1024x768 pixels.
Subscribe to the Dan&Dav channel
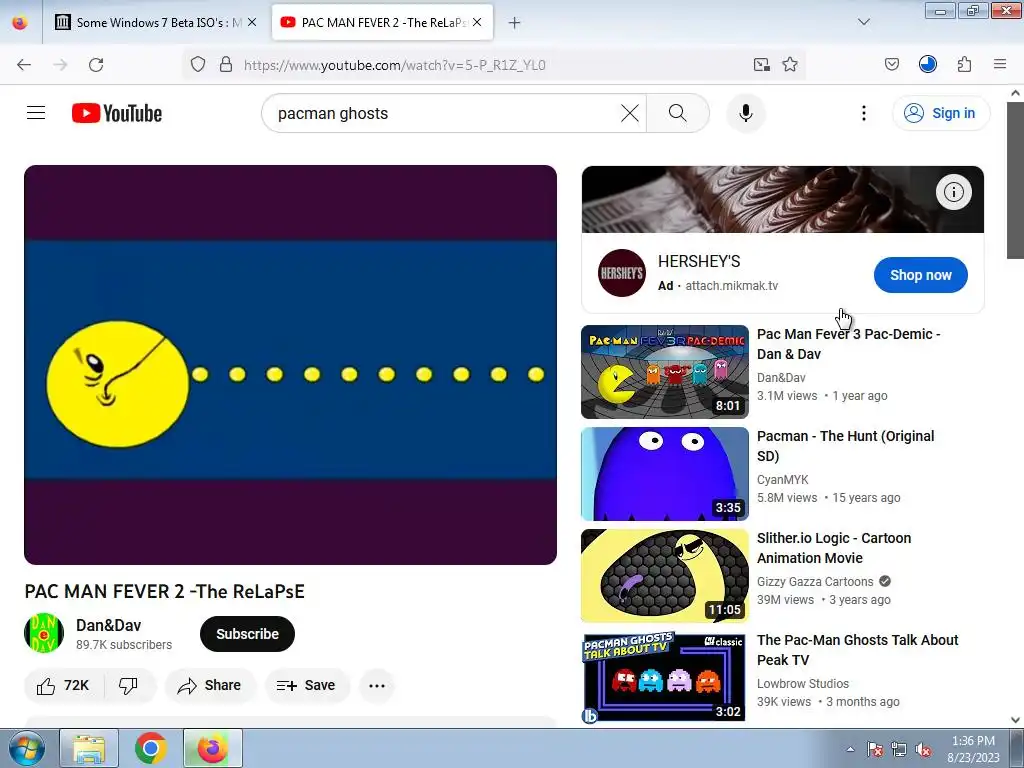click(248, 634)
